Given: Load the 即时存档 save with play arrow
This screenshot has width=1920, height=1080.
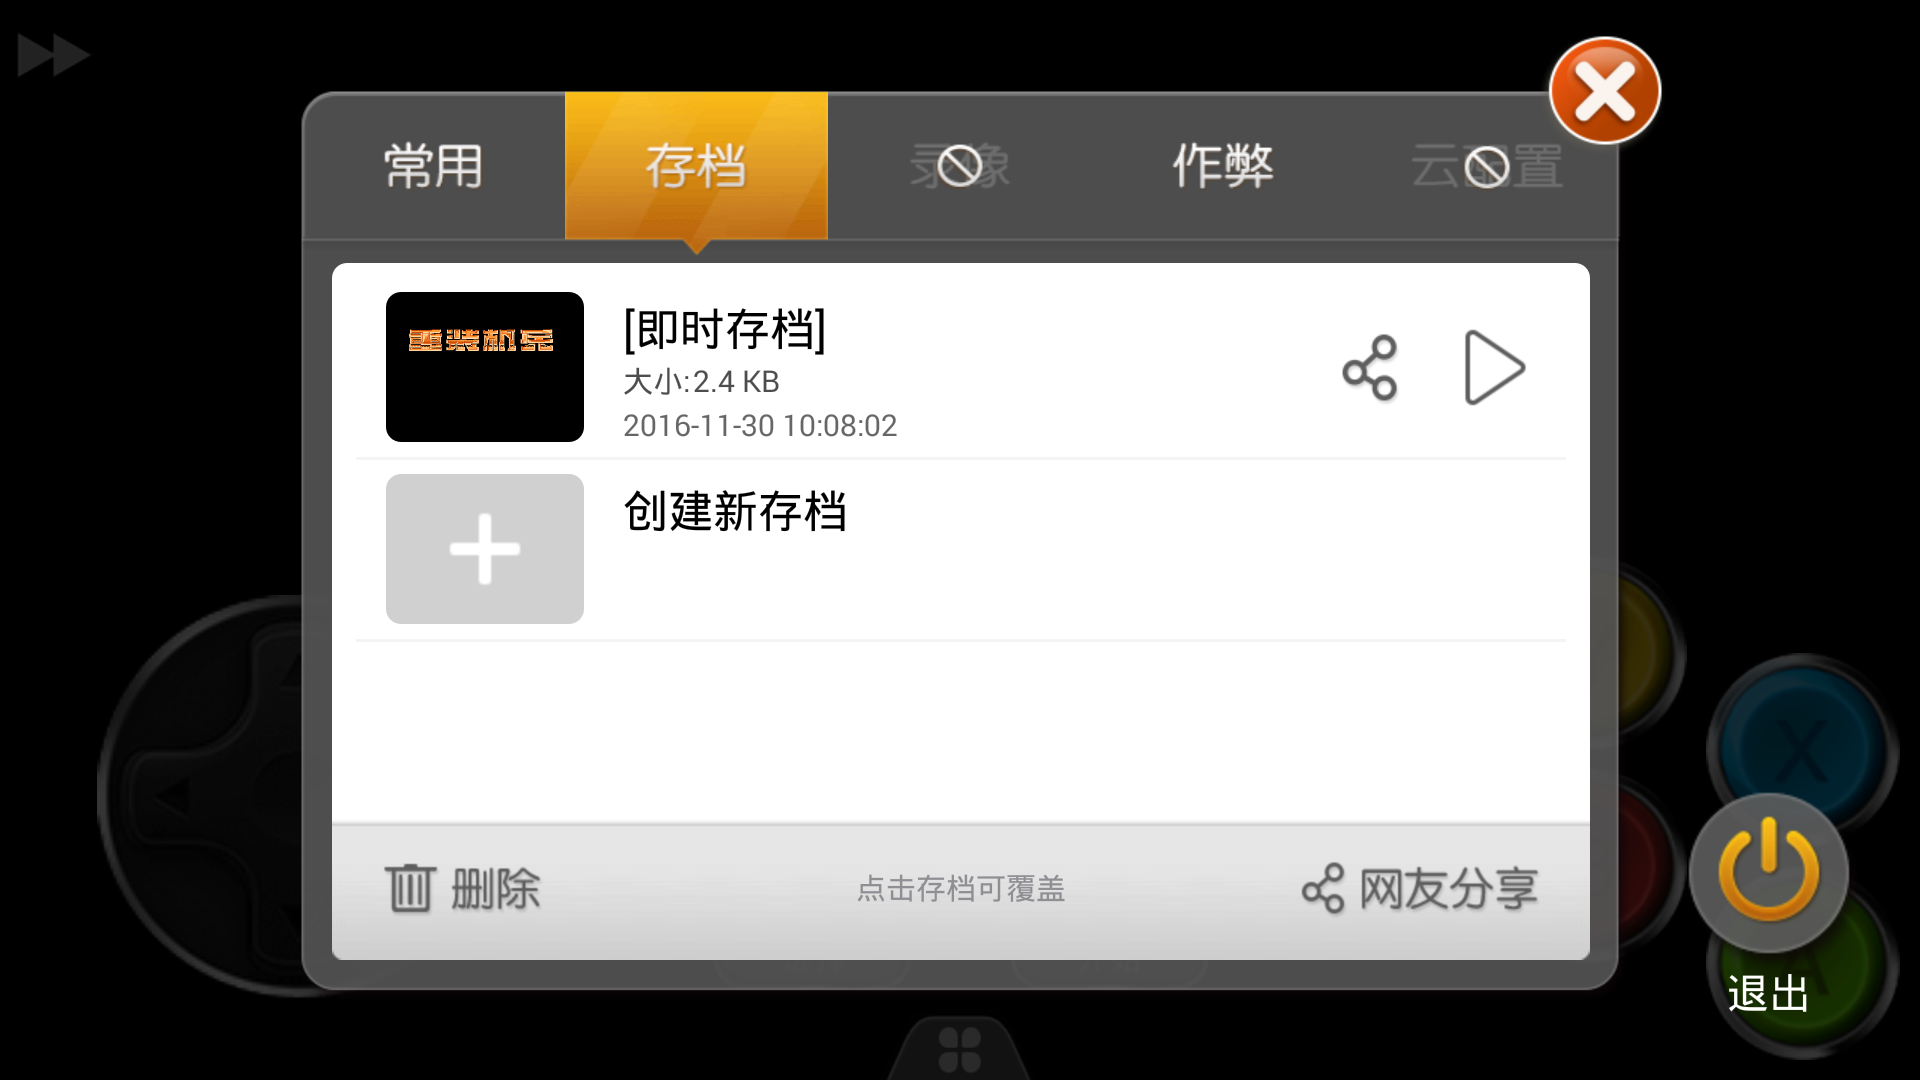Looking at the screenshot, I should tap(1494, 368).
